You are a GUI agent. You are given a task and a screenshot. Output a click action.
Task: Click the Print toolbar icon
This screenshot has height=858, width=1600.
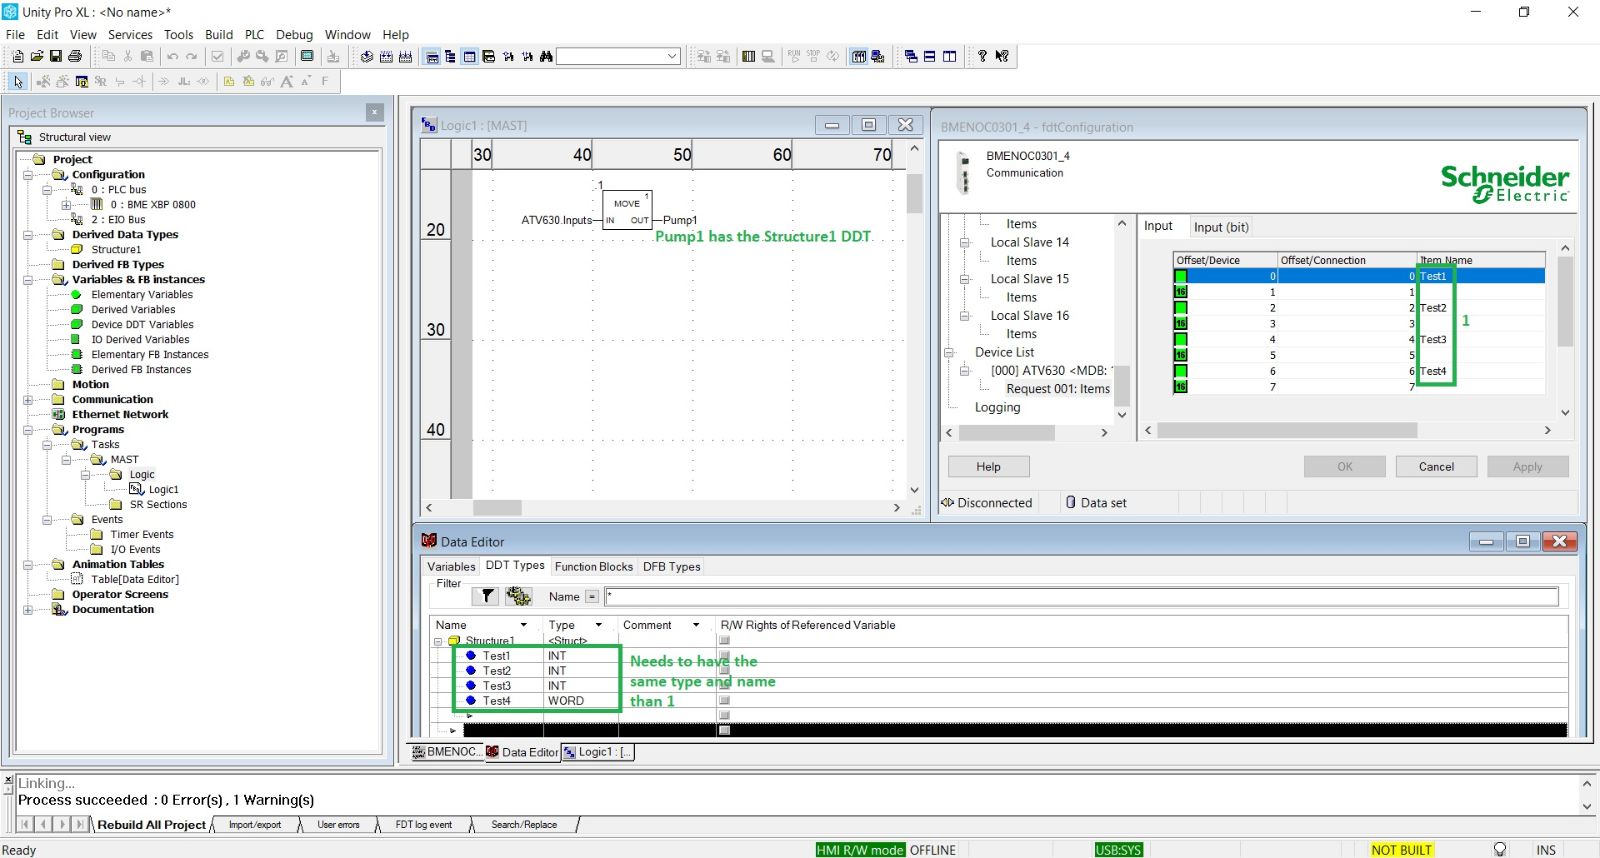[75, 57]
